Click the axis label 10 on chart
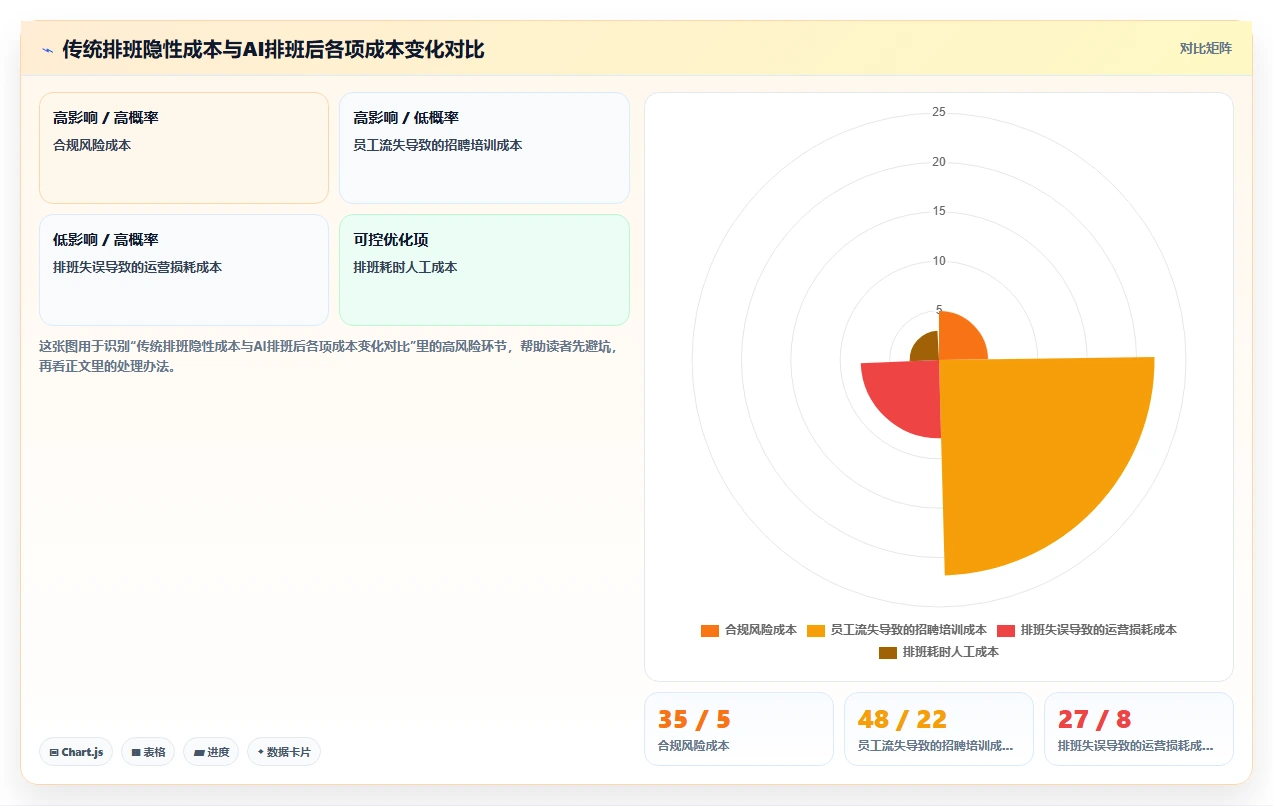 pos(939,261)
